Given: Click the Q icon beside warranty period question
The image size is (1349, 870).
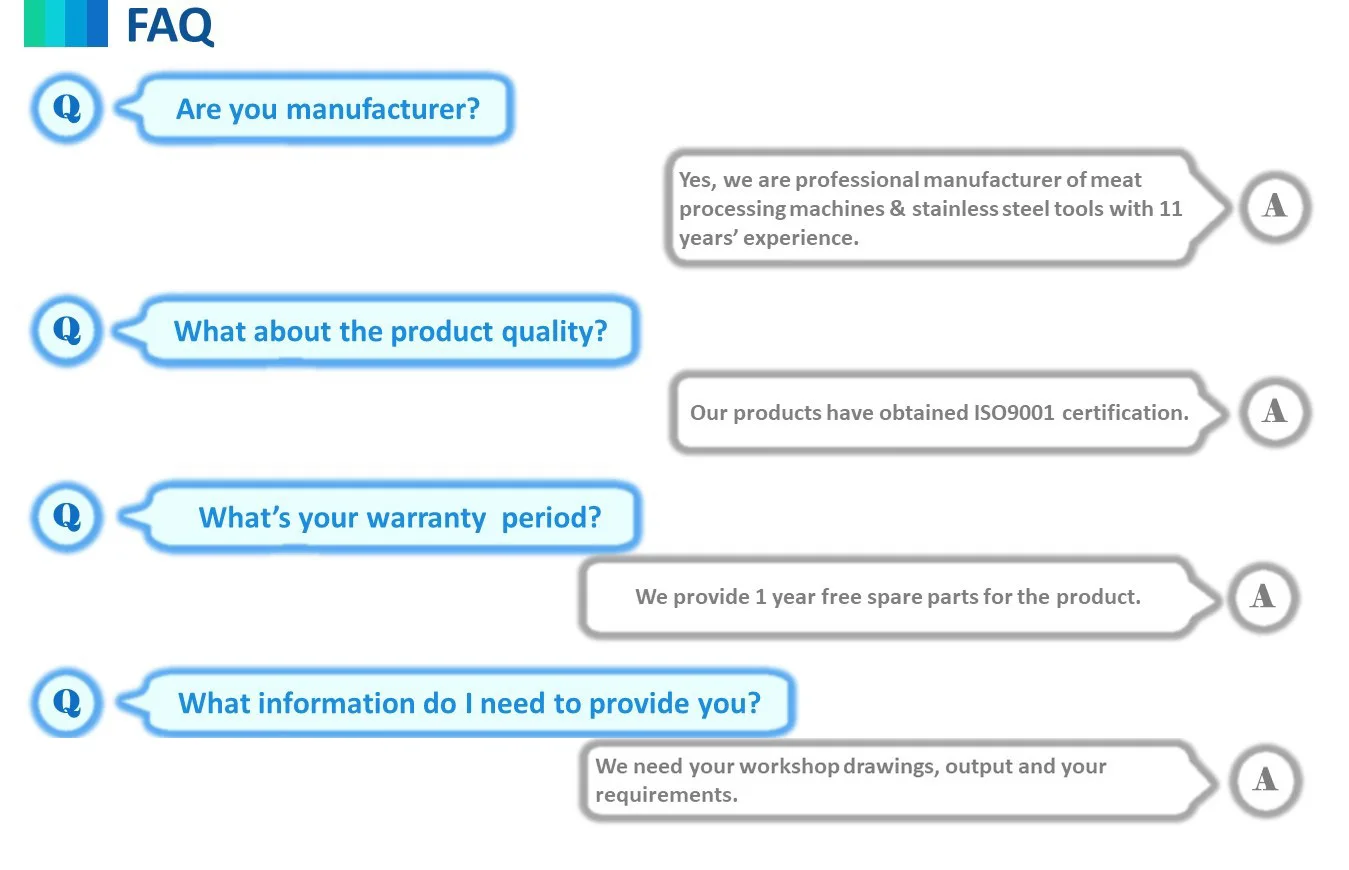Looking at the screenshot, I should (67, 516).
